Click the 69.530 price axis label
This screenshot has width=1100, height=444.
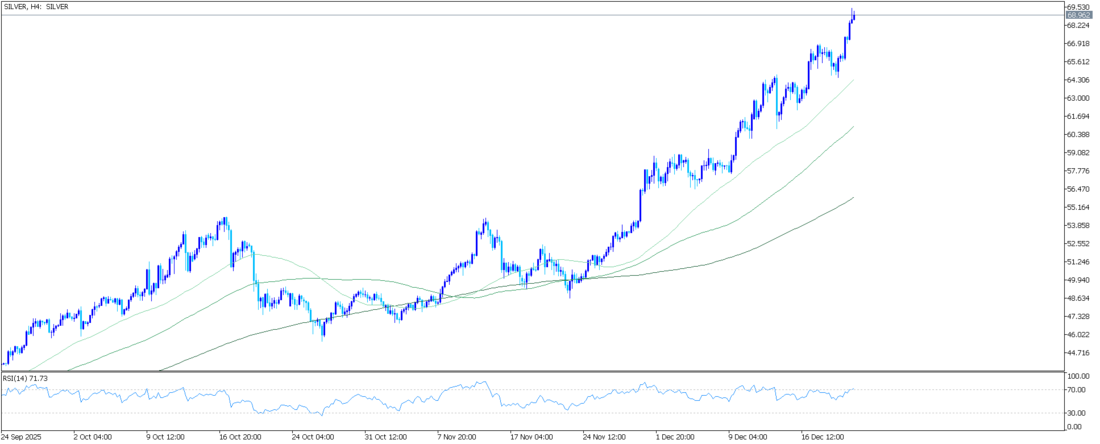[x=1077, y=7]
